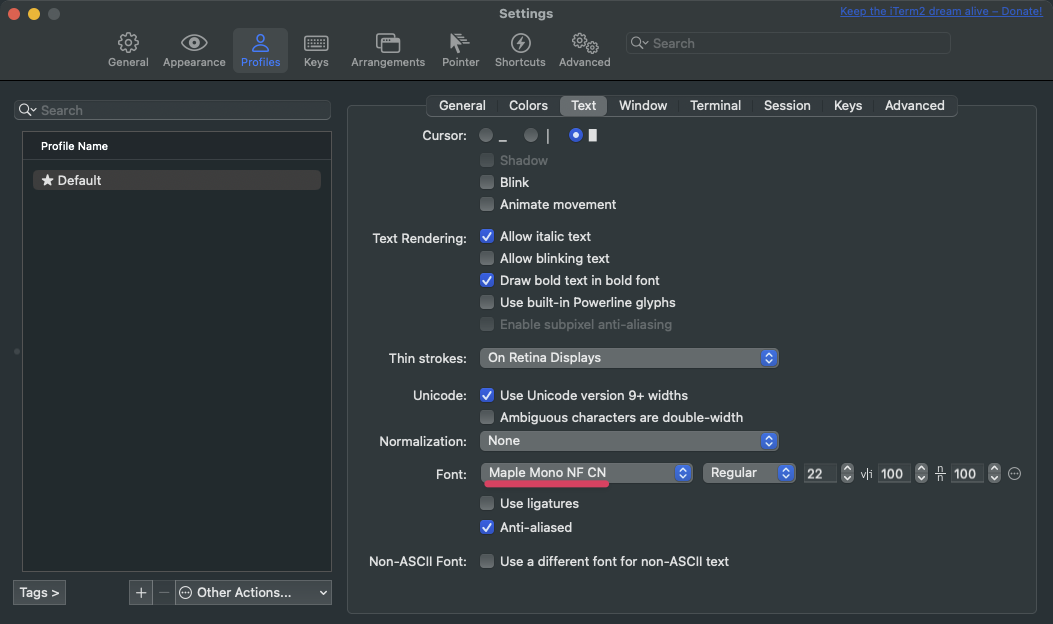This screenshot has height=624, width=1053.
Task: Switch to the Terminal tab
Action: (715, 105)
